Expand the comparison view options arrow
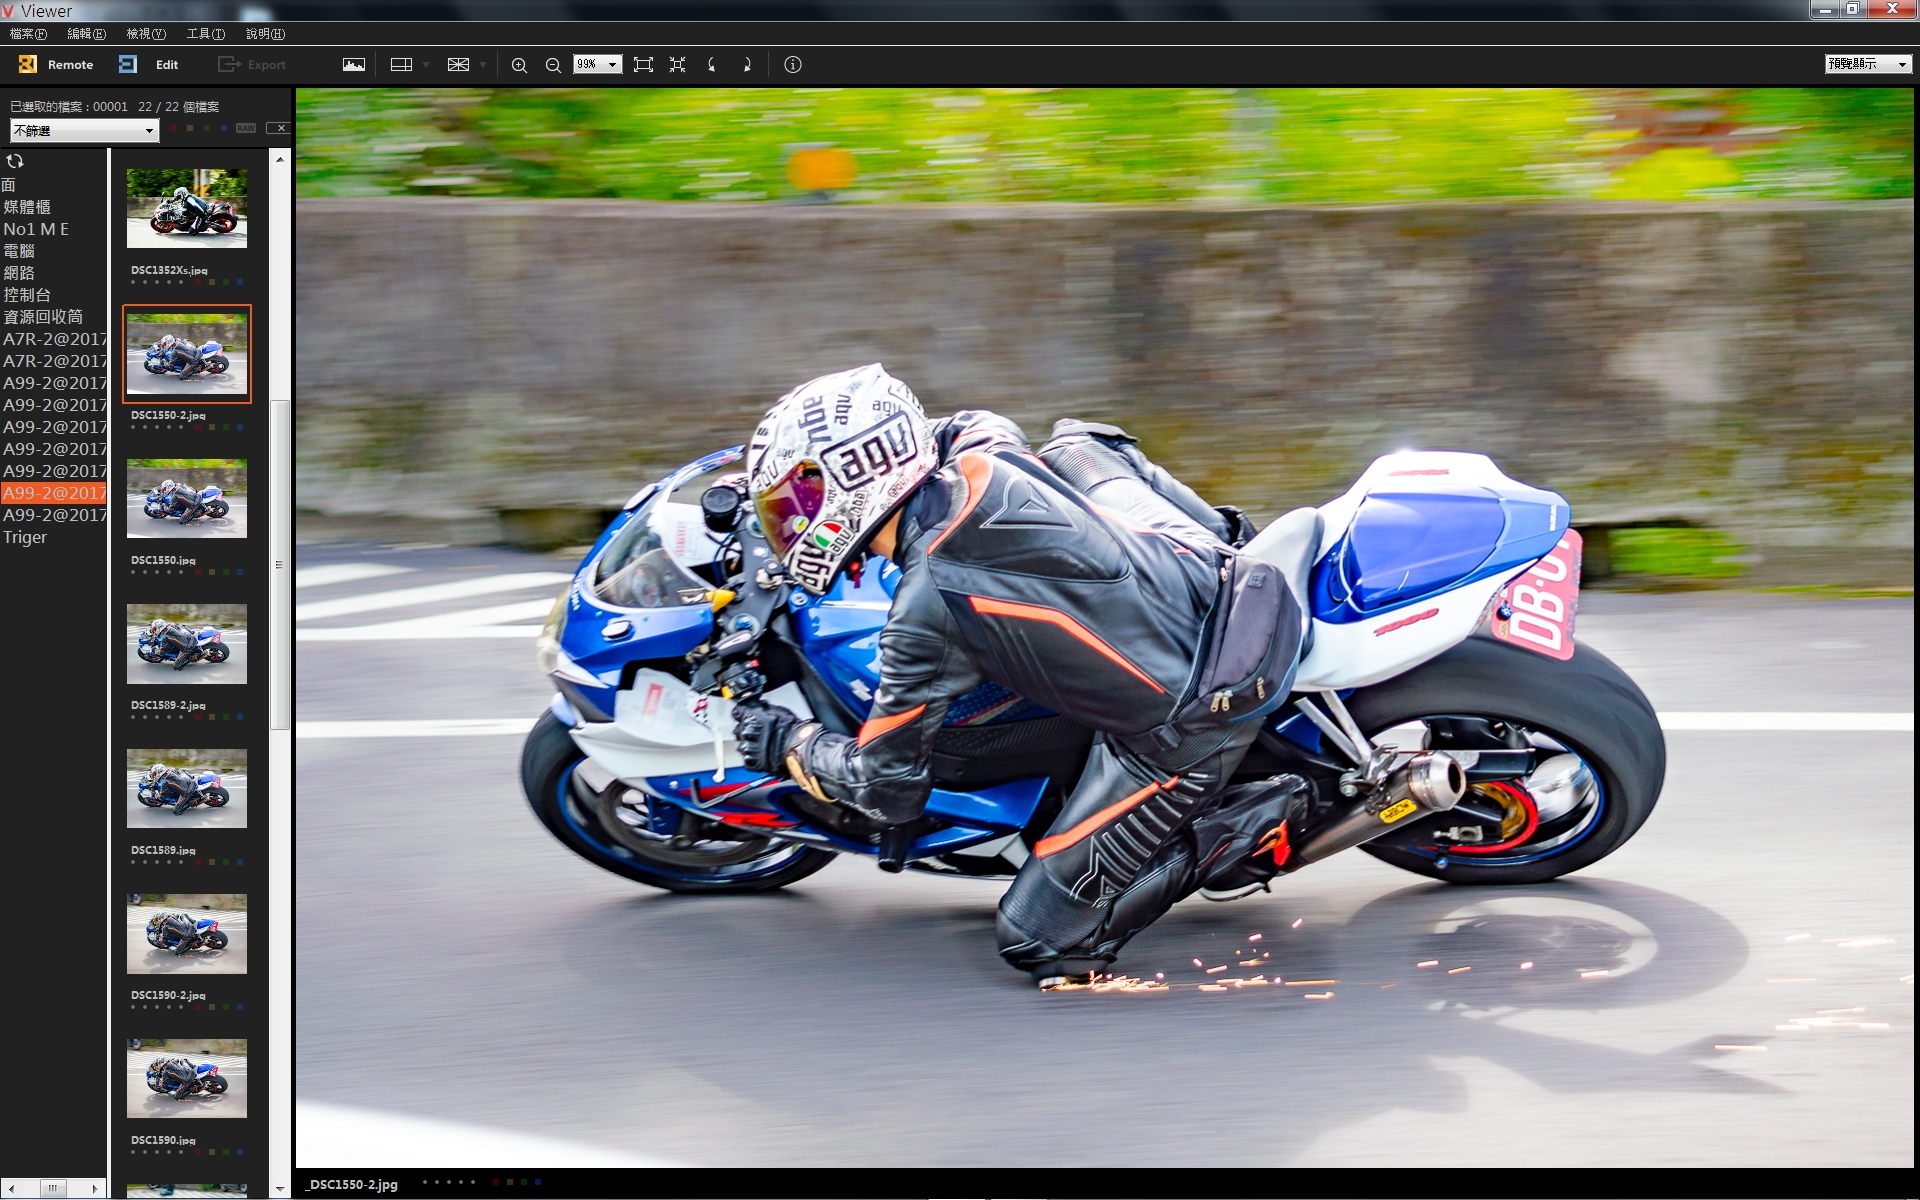Screen dimensions: 1920x1200 click(x=483, y=65)
